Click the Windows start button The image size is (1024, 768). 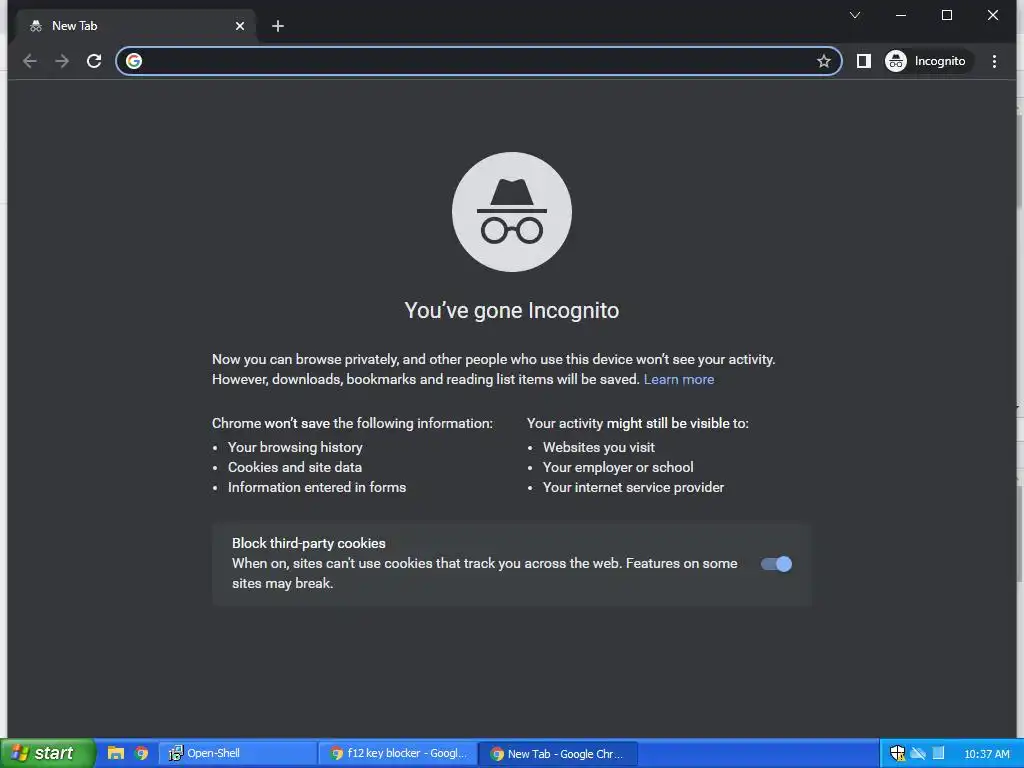pyautogui.click(x=46, y=753)
